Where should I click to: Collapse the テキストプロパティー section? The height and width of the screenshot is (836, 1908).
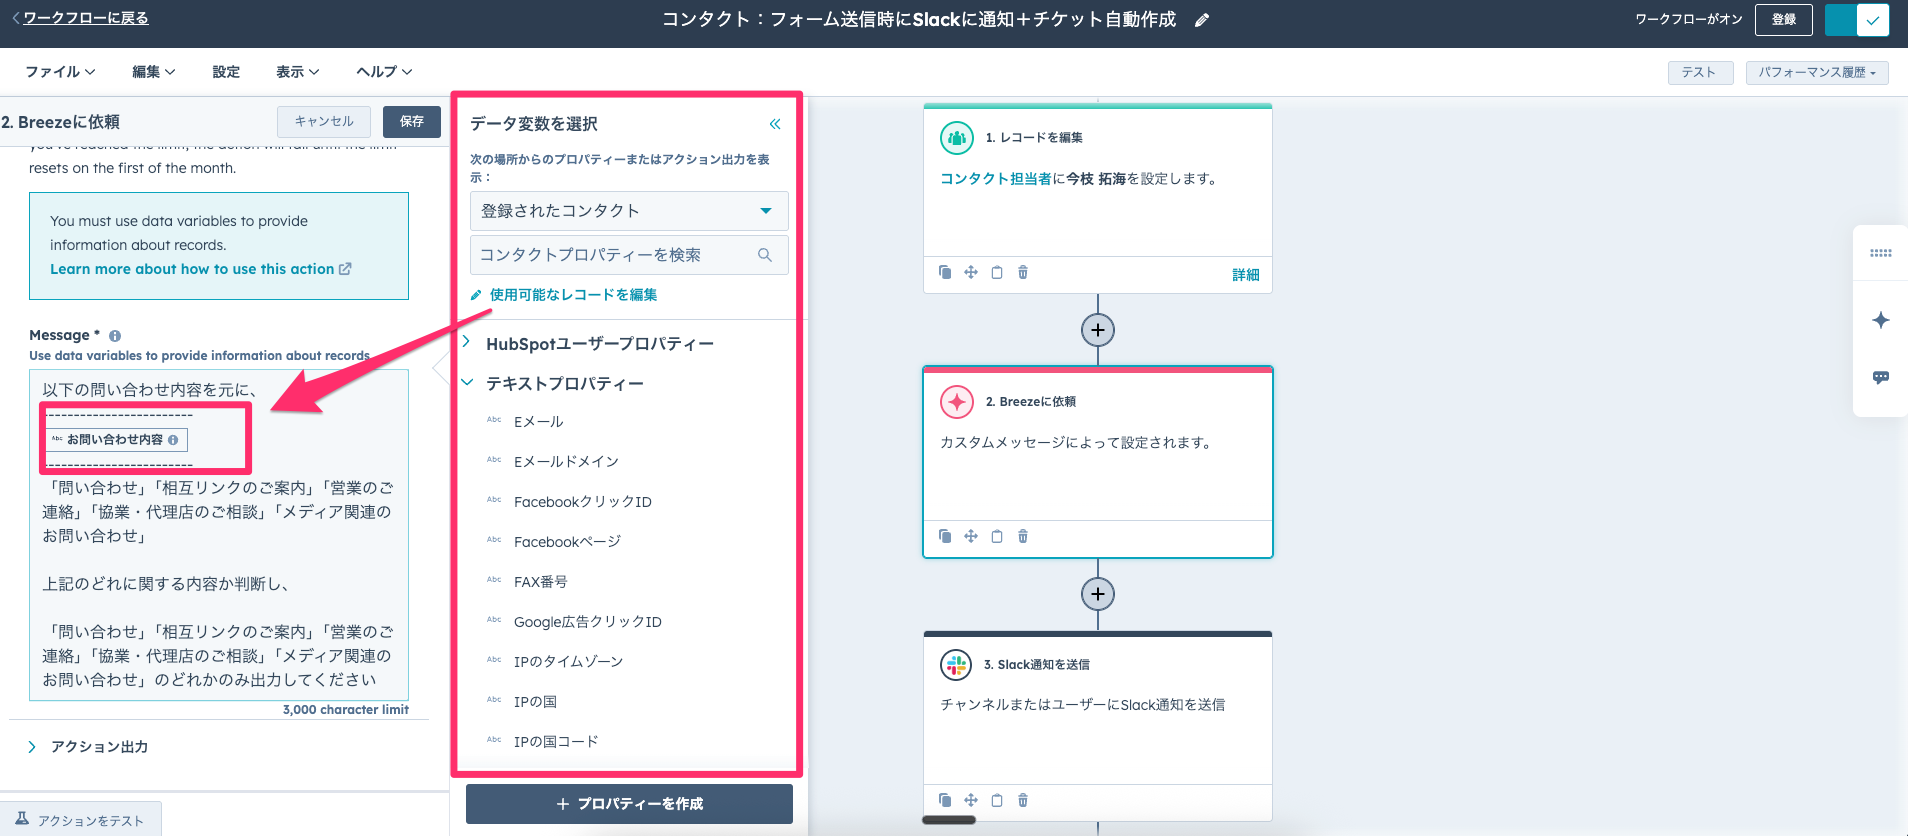467,383
